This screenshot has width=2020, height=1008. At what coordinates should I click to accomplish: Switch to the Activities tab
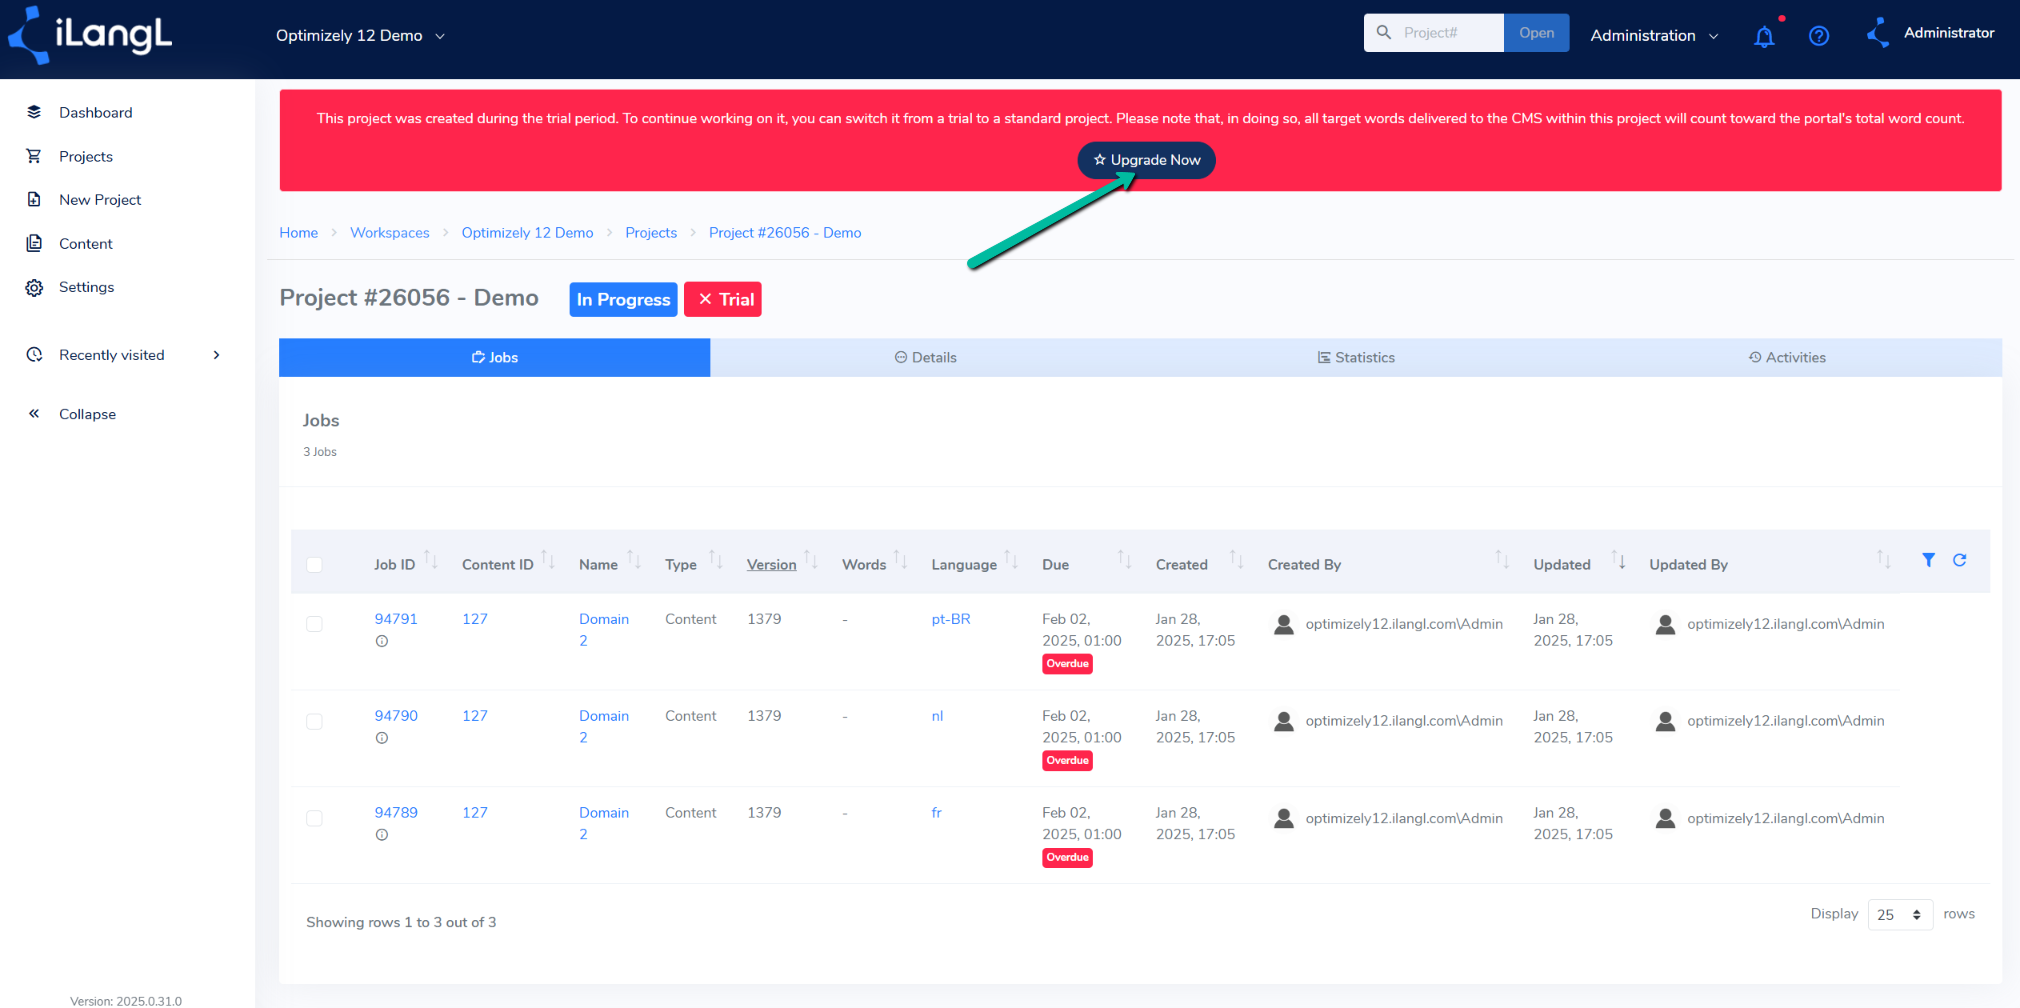[1787, 357]
